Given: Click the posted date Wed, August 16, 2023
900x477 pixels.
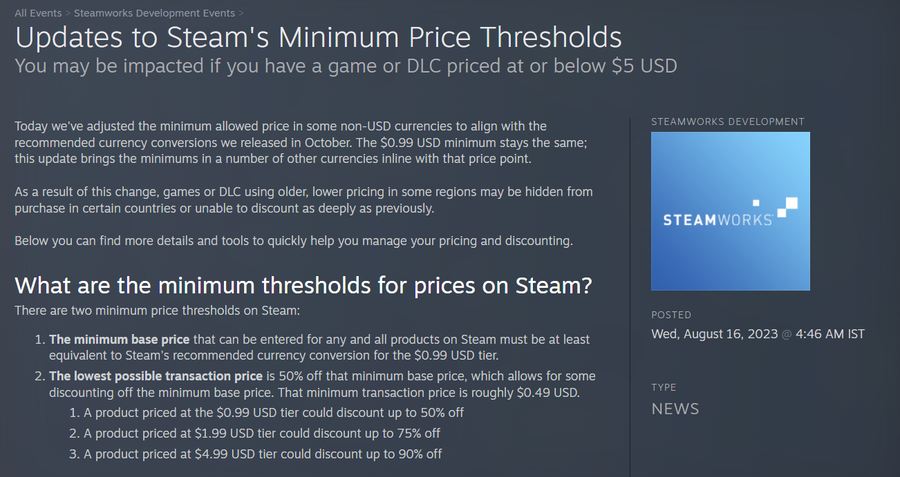Looking at the screenshot, I should pos(714,333).
